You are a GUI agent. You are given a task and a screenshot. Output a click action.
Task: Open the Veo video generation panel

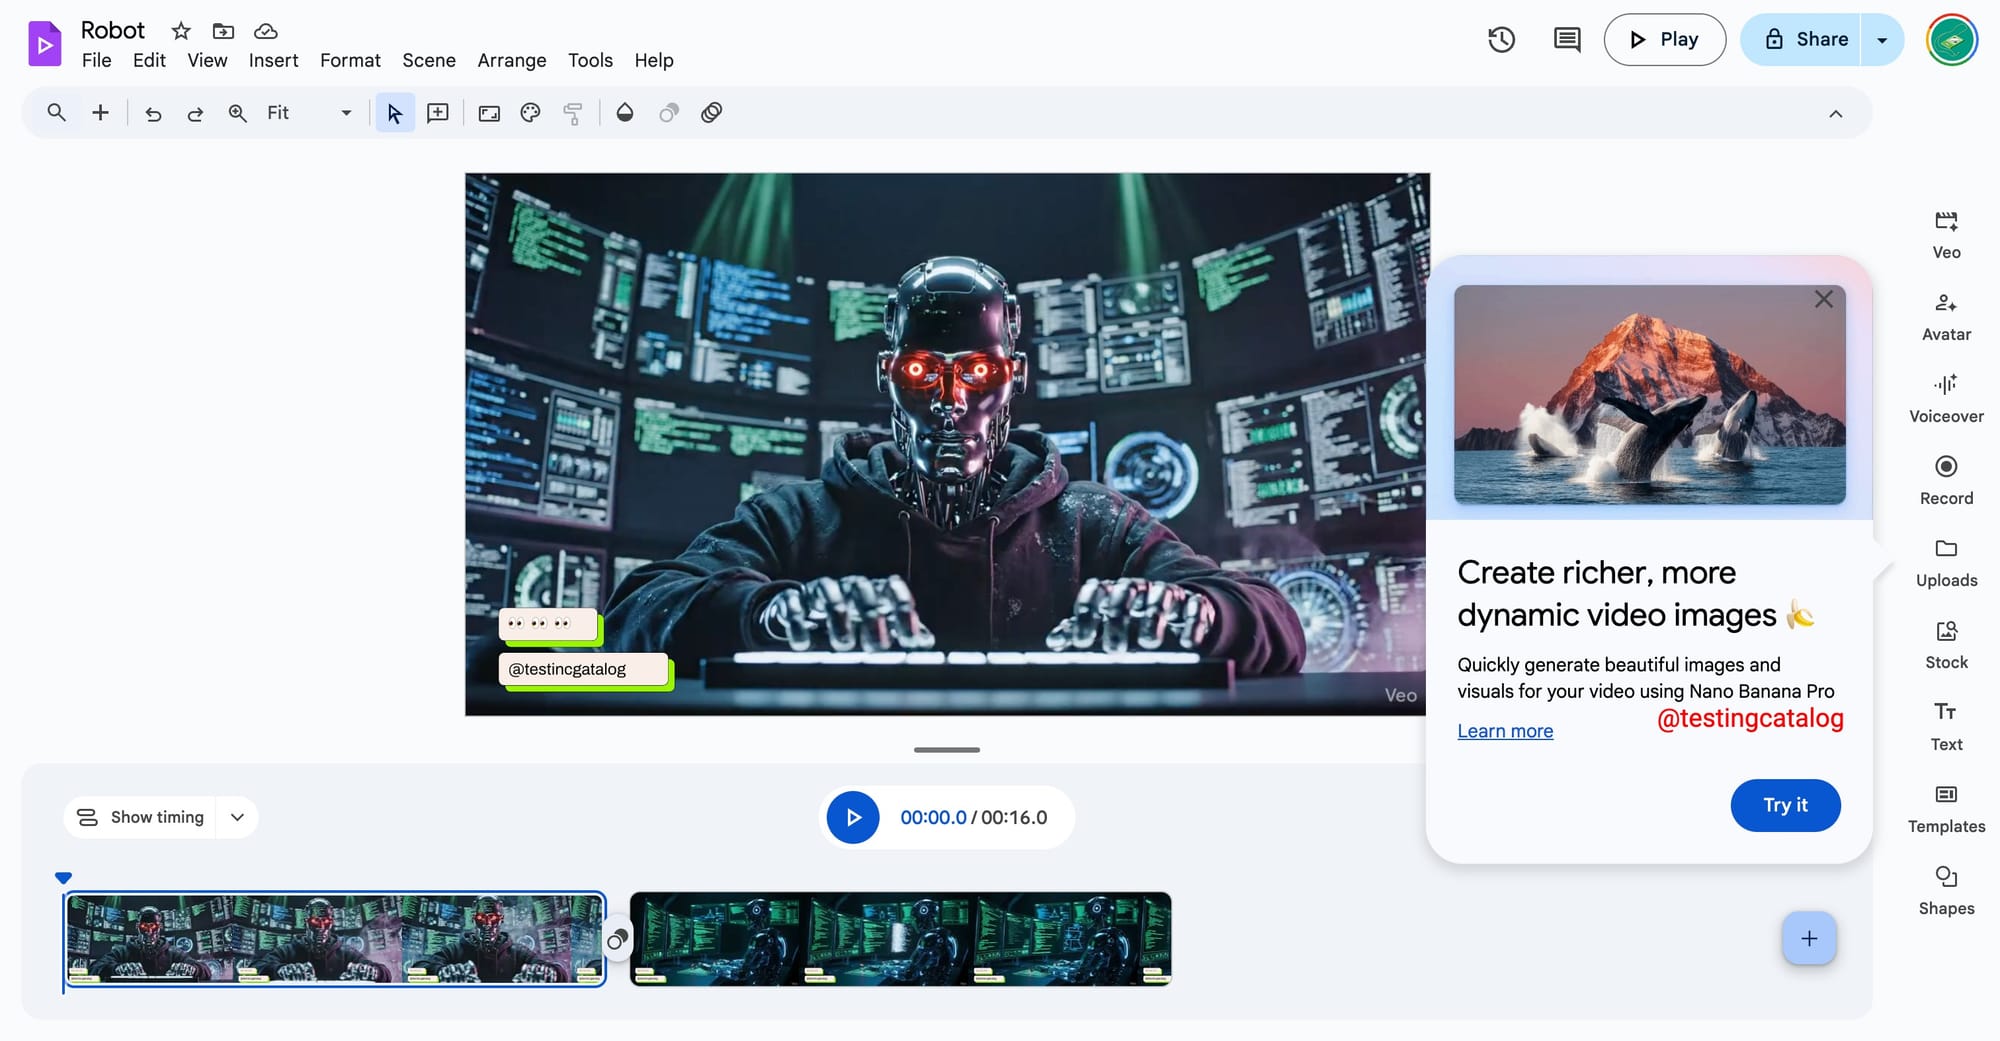1945,233
